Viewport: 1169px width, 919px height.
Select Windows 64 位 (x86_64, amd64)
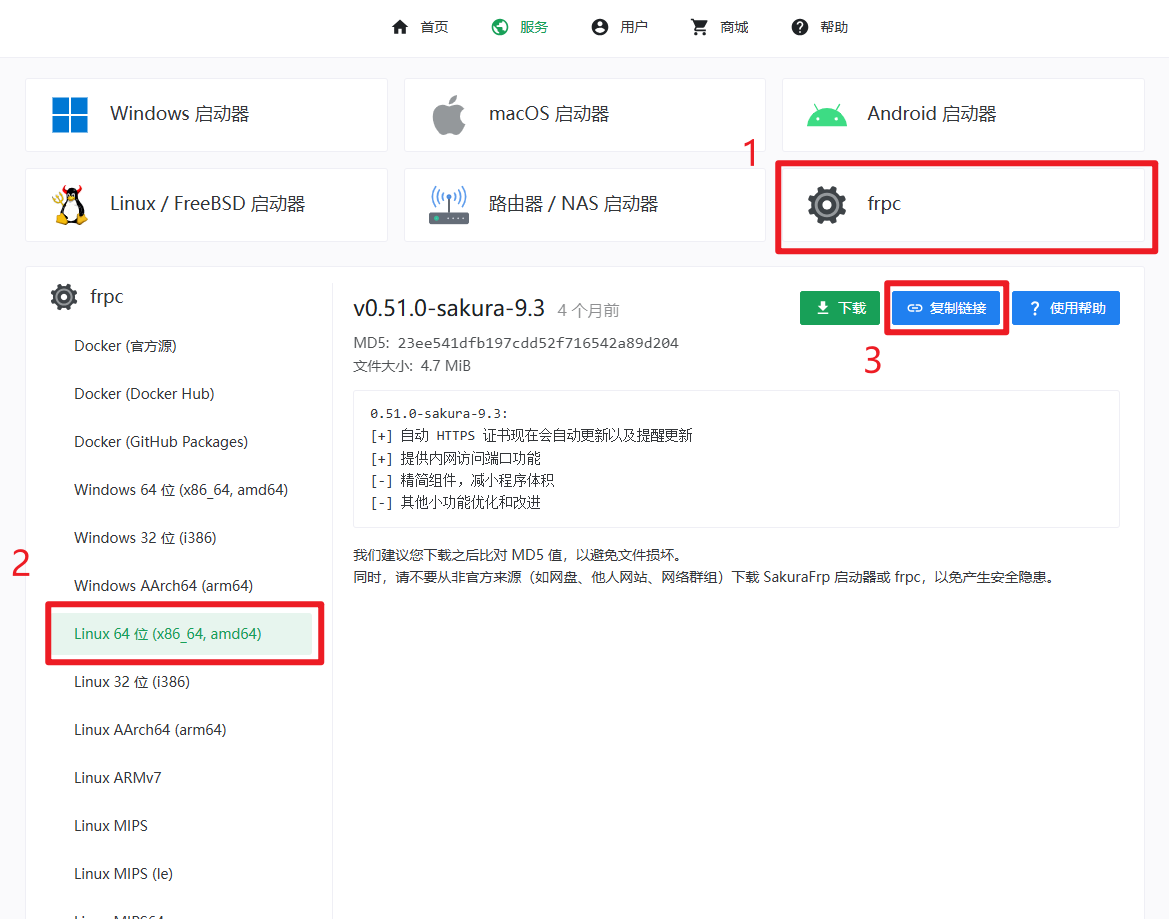(x=181, y=490)
